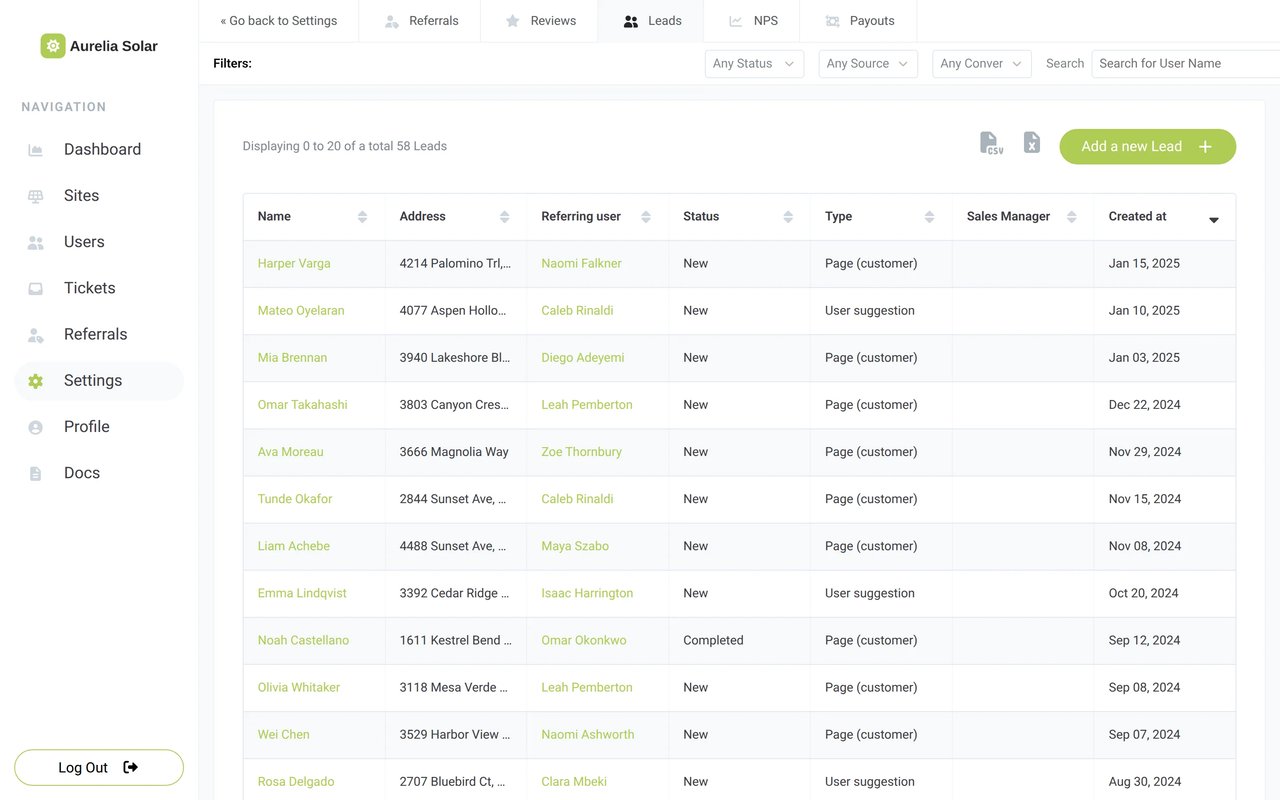Open lead Rosa Delgado
The image size is (1280, 800).
coord(296,782)
